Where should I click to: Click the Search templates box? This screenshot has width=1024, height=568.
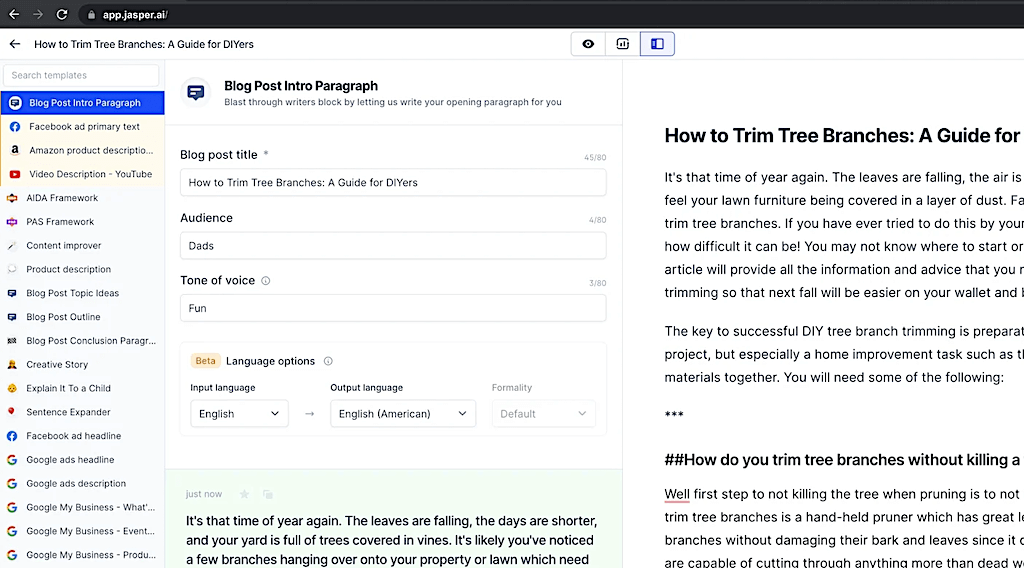pos(81,75)
